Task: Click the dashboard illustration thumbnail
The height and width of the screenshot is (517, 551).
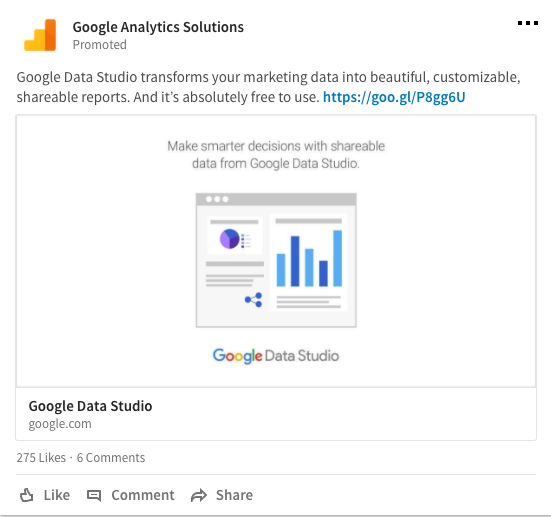Action: 276,260
